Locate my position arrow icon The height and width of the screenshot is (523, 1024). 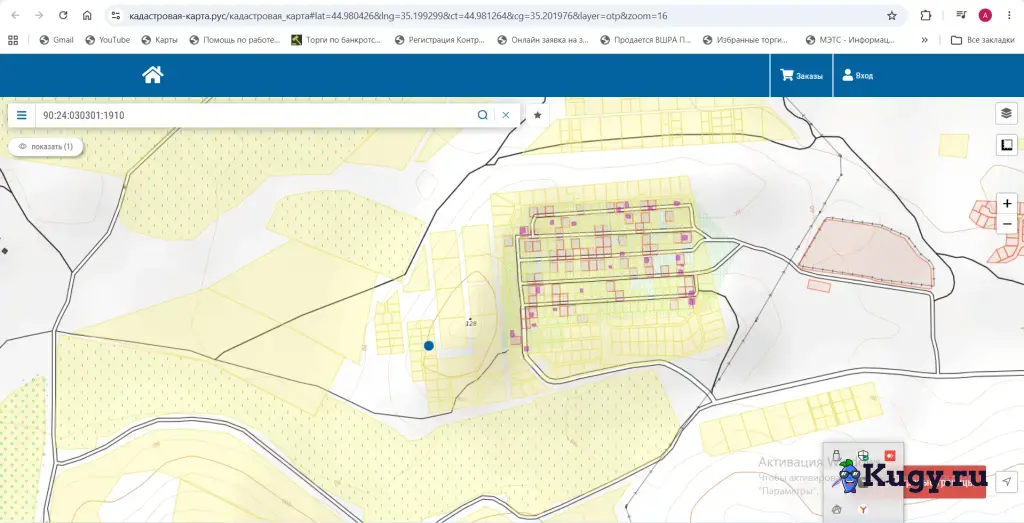pos(1006,482)
